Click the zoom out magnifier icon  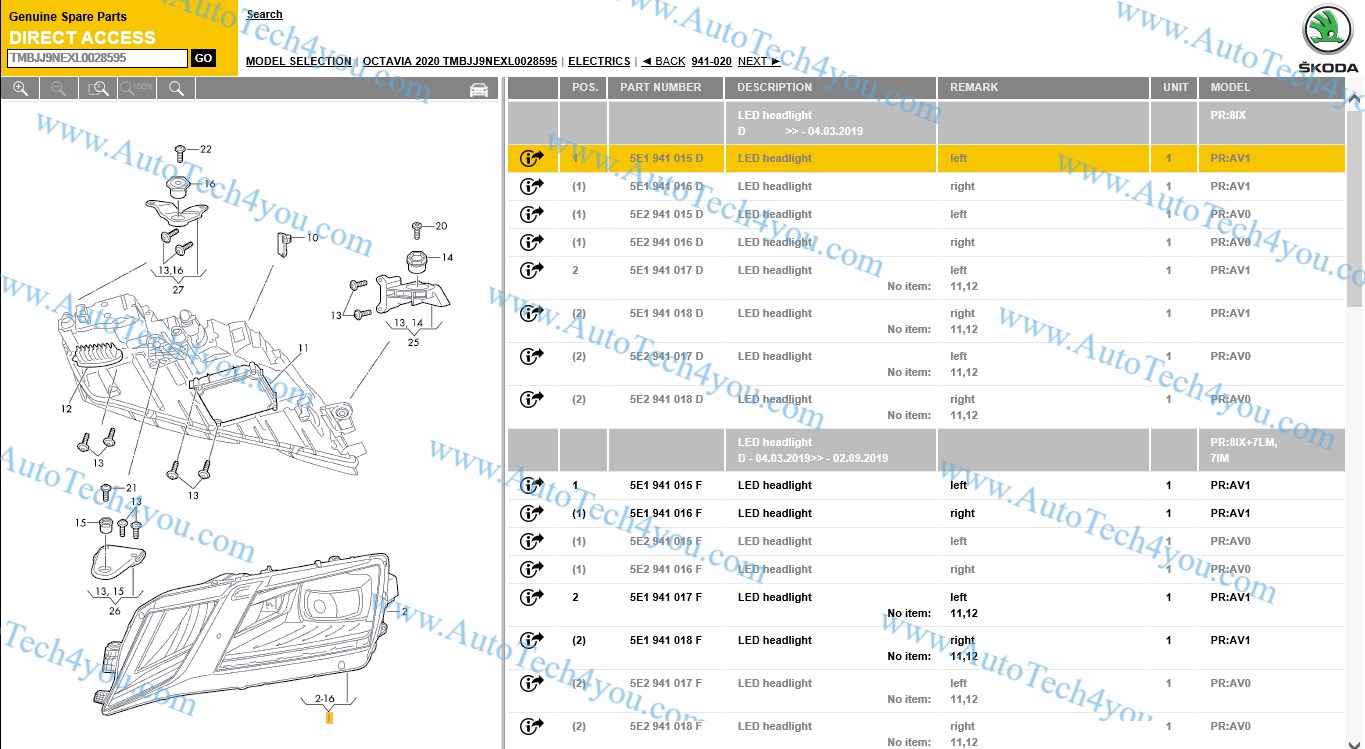pyautogui.click(x=58, y=89)
